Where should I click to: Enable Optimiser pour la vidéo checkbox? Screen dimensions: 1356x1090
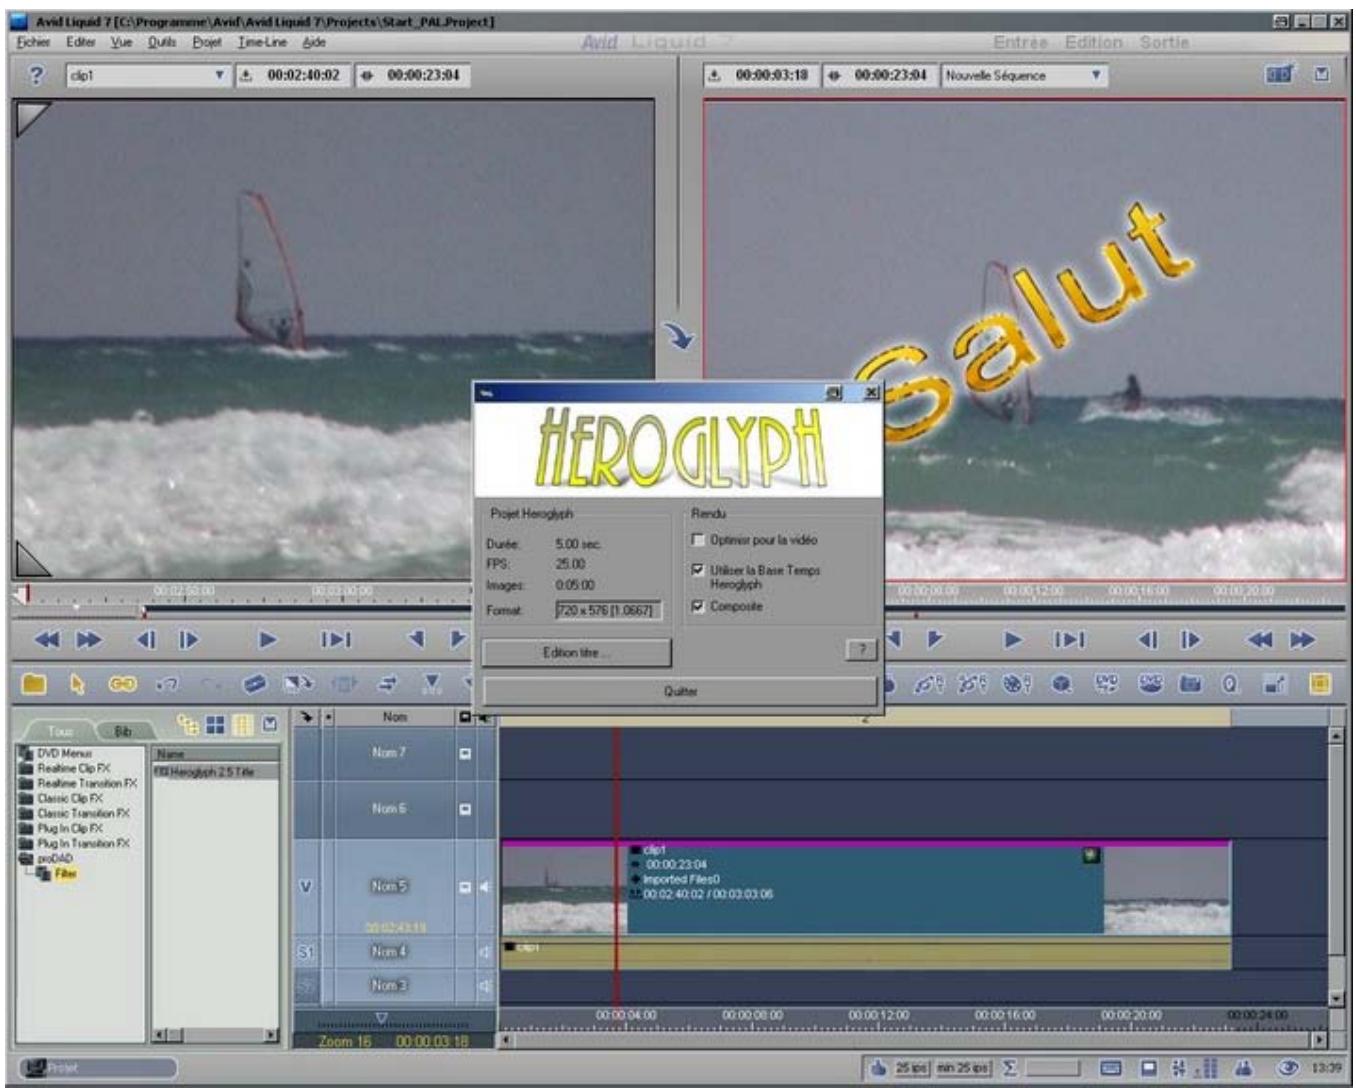(698, 540)
